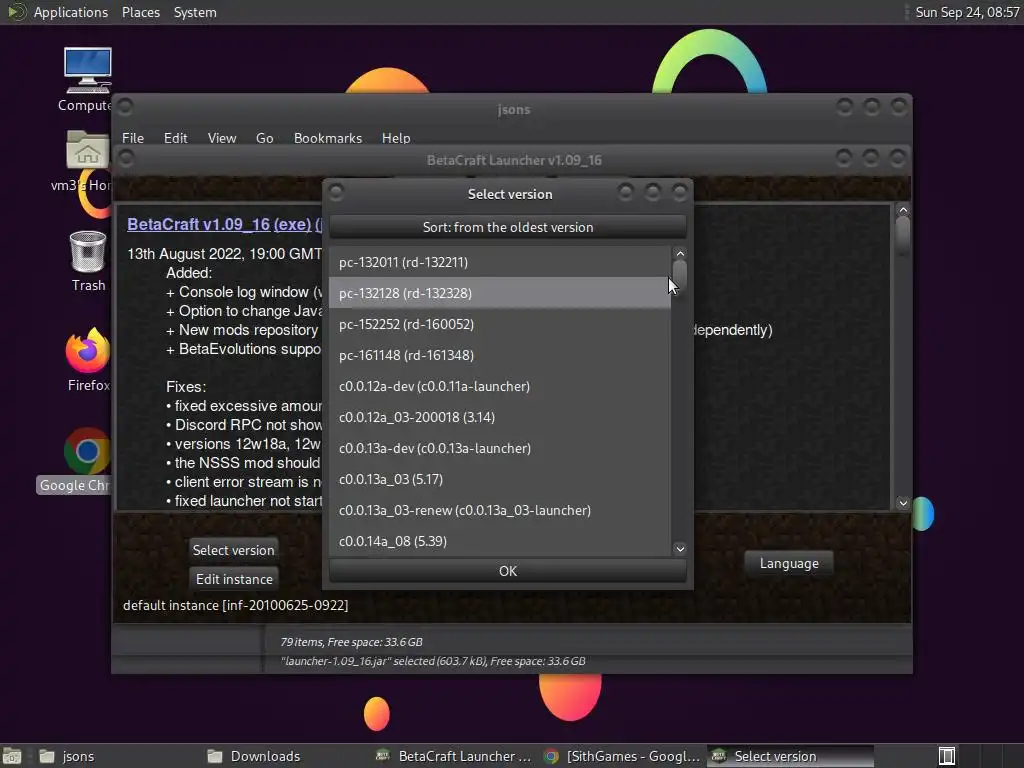Click the Select version dialog window menu button
The image size is (1024, 768).
point(336,192)
